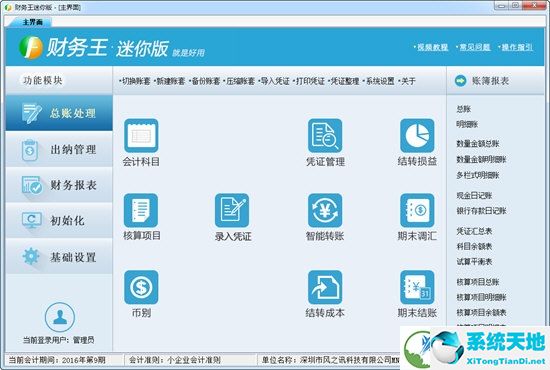
Task: Select the 出纳管理 module
Action: click(x=59, y=149)
